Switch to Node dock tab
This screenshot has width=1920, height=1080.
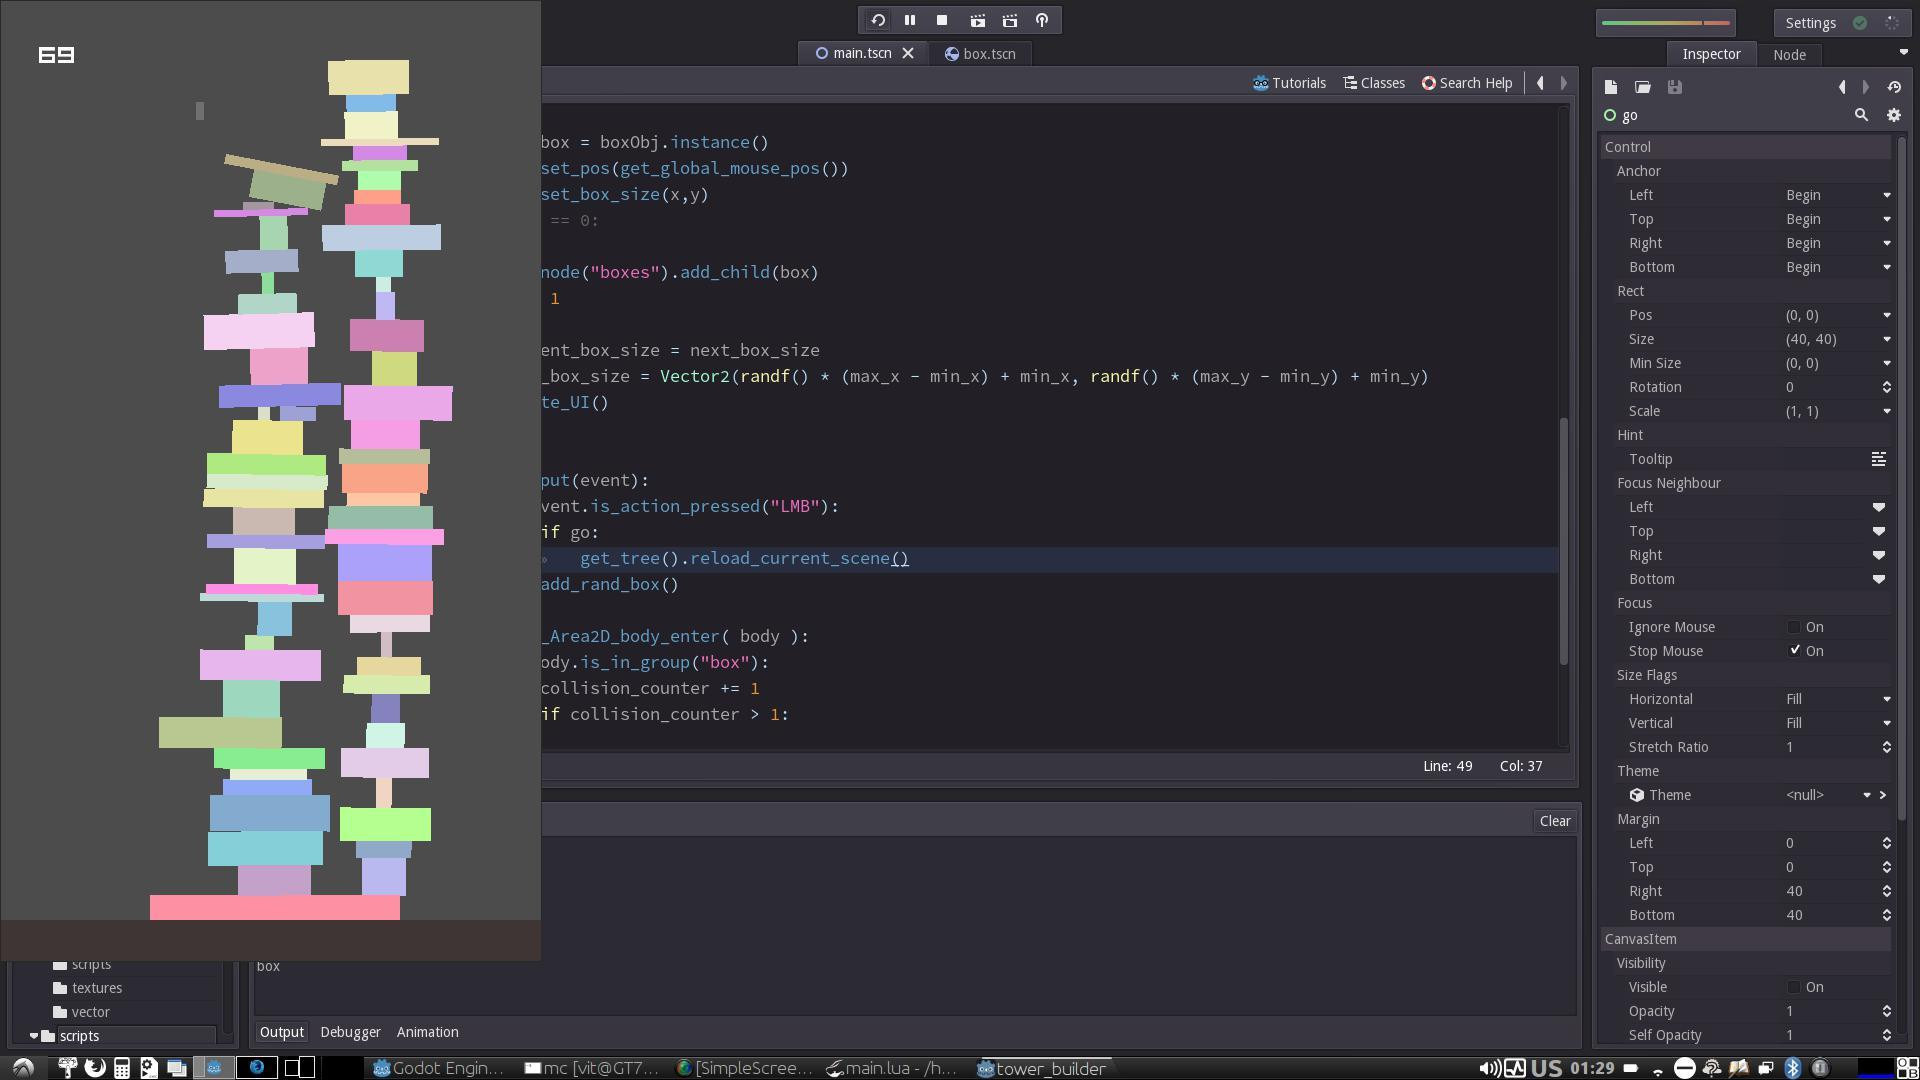[1789, 54]
